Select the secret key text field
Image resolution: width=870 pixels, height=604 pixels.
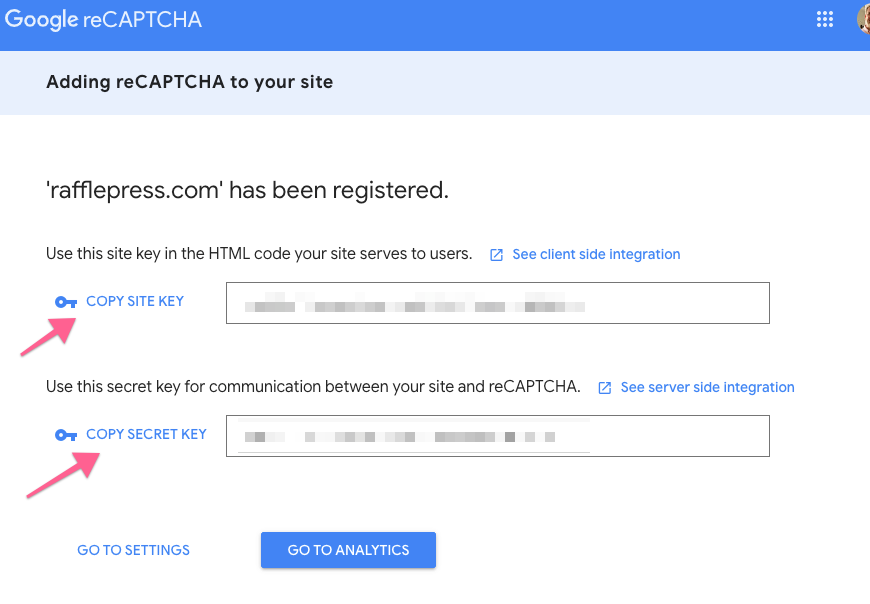pyautogui.click(x=497, y=436)
